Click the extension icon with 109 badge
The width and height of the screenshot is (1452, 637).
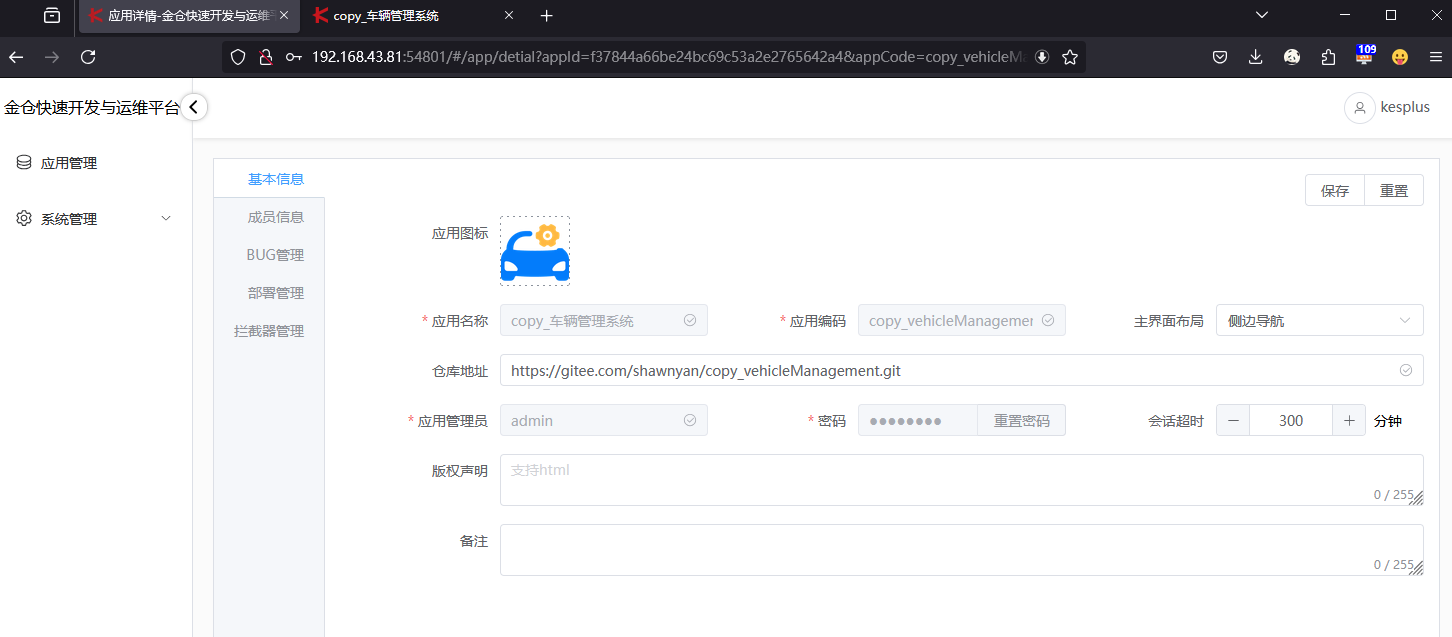1365,55
